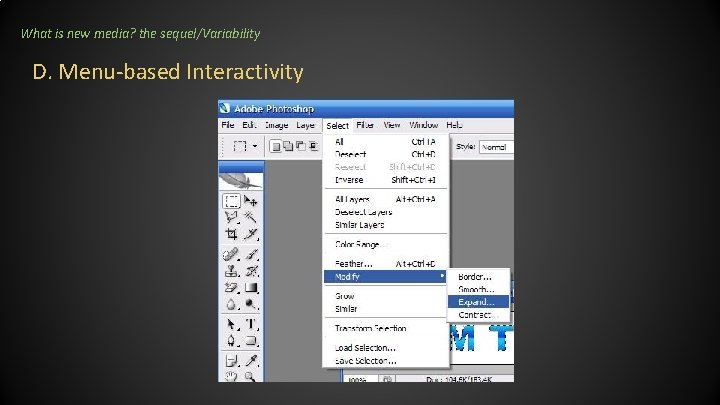The image size is (720, 405).
Task: Select the Magic Wand tool
Action: 251,218
